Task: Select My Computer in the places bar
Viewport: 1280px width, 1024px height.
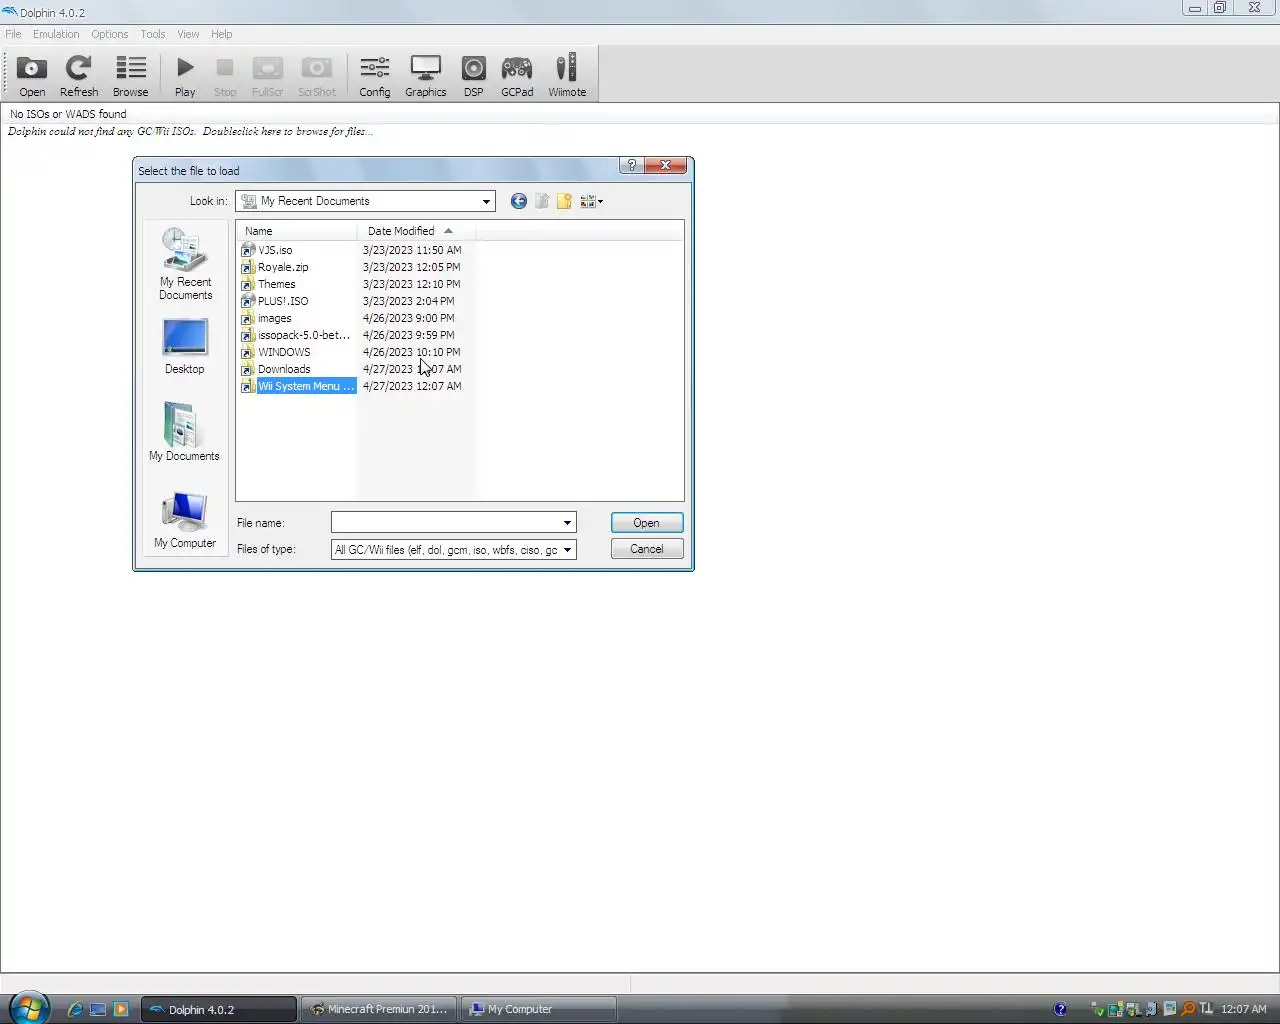Action: [185, 519]
